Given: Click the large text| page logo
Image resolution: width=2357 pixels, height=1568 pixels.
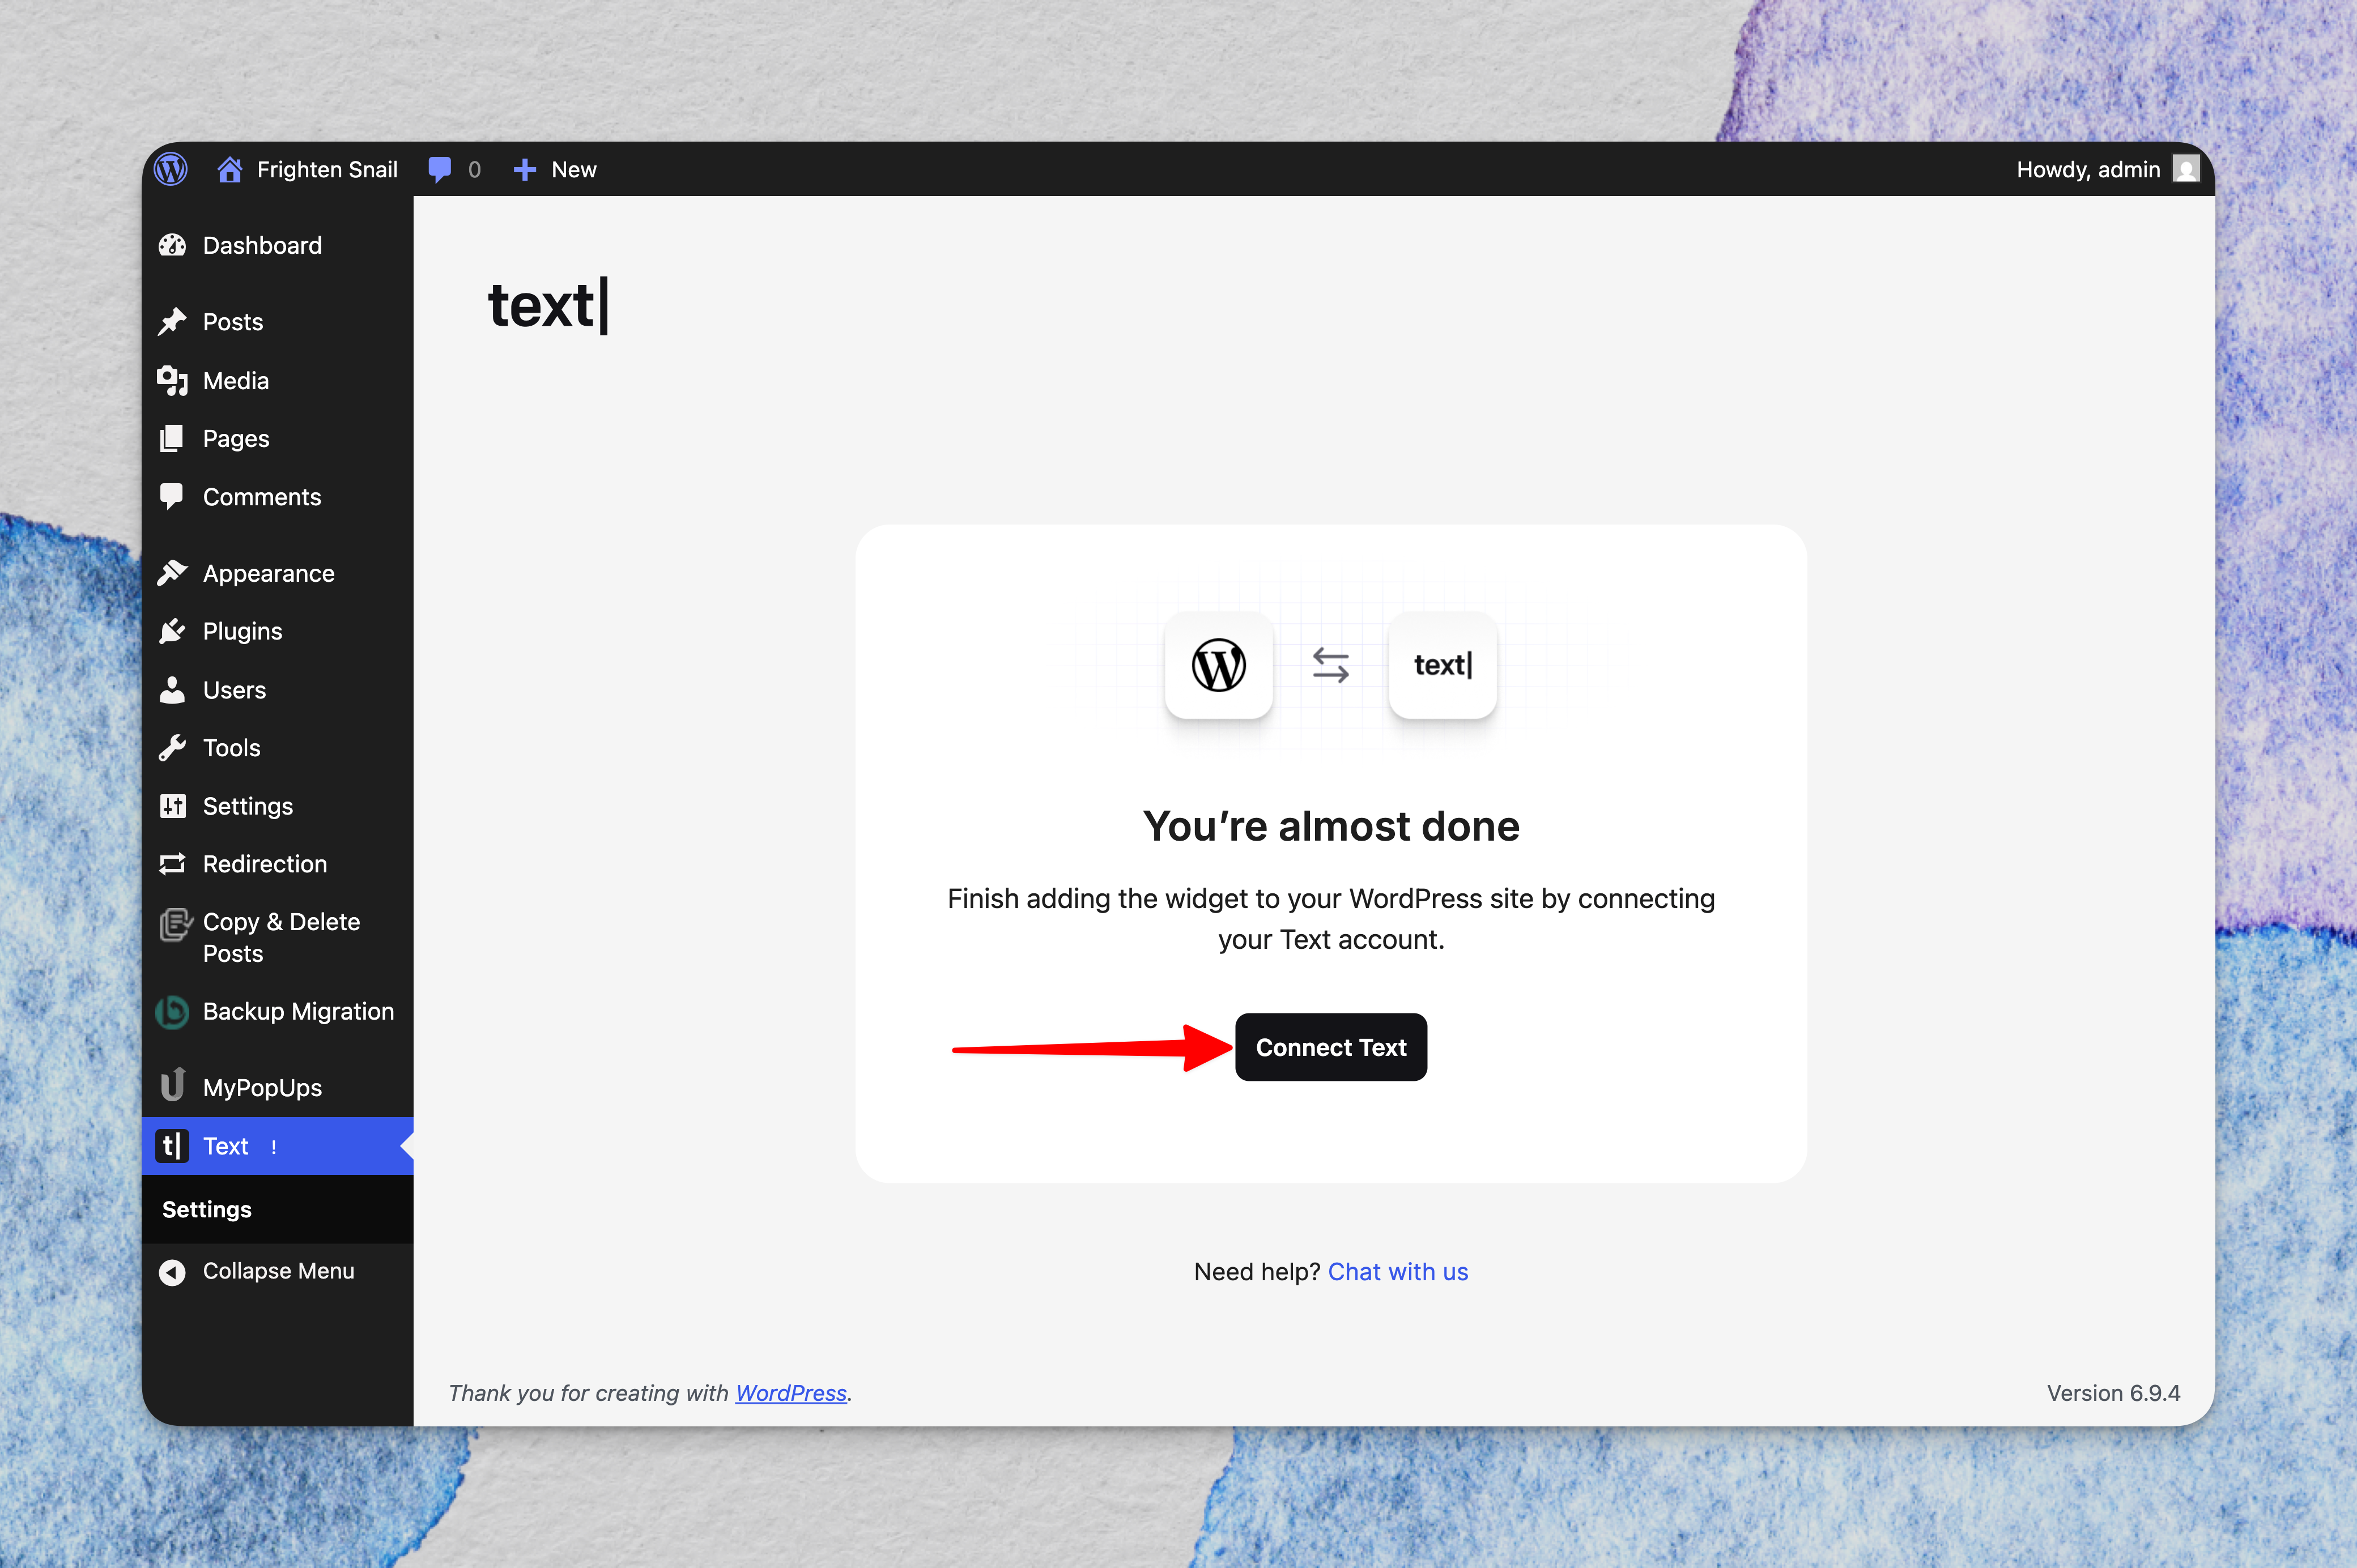Looking at the screenshot, I should [x=548, y=305].
